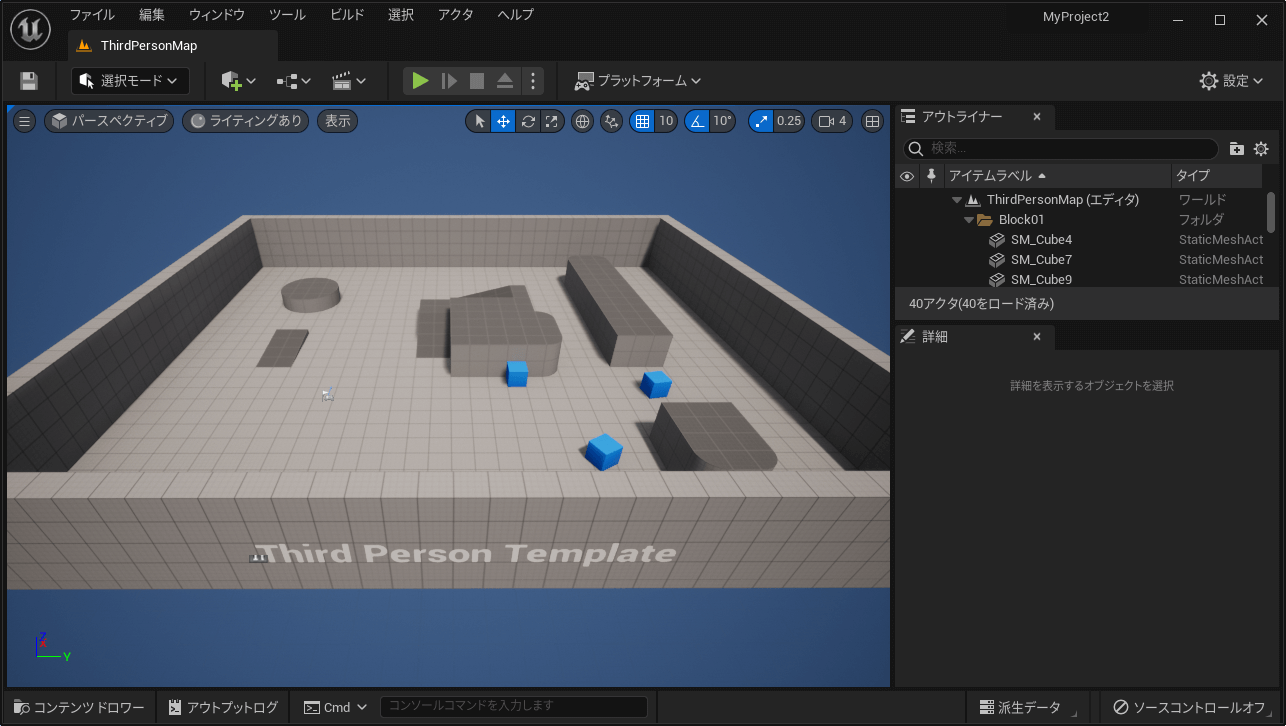This screenshot has height=726, width=1286.
Task: Click the visibility eye column header
Action: pyautogui.click(x=907, y=176)
